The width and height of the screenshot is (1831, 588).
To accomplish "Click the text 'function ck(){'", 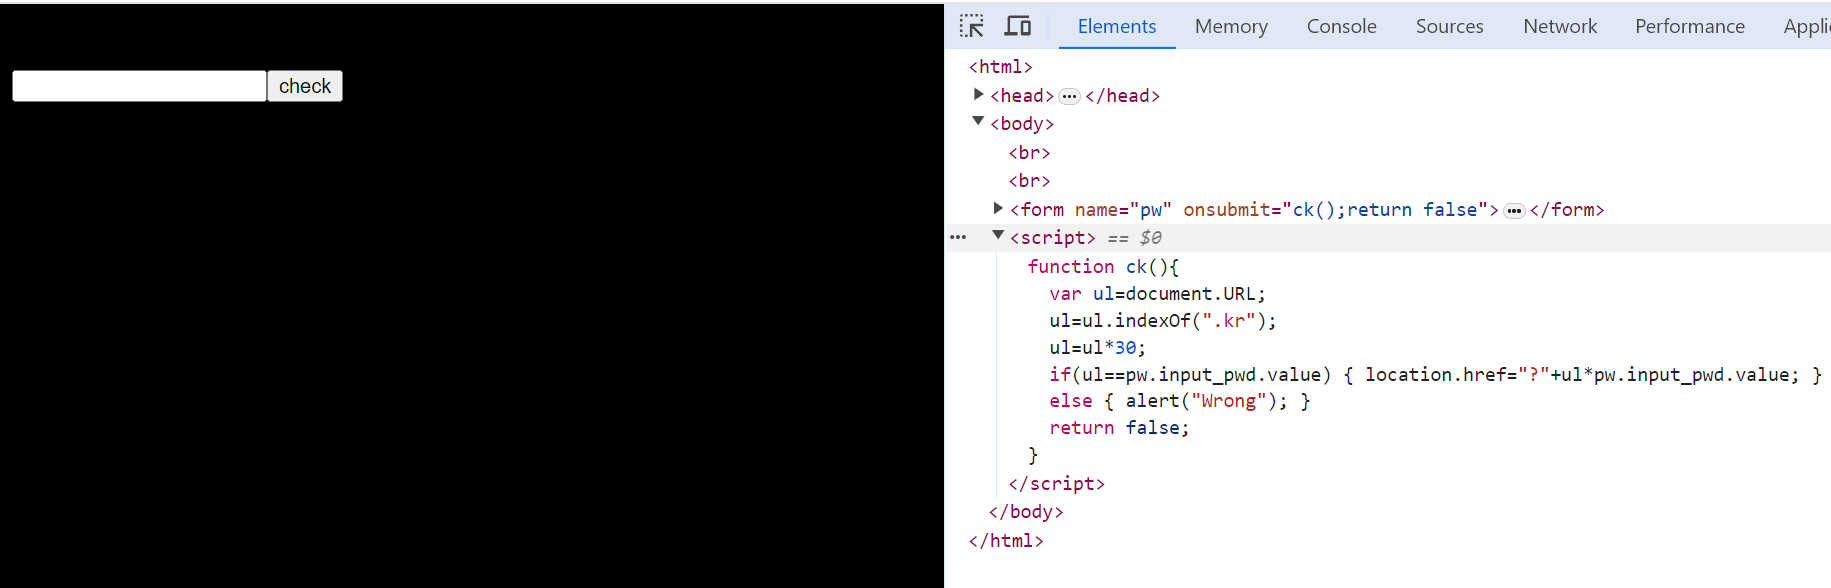I will coord(1103,267).
